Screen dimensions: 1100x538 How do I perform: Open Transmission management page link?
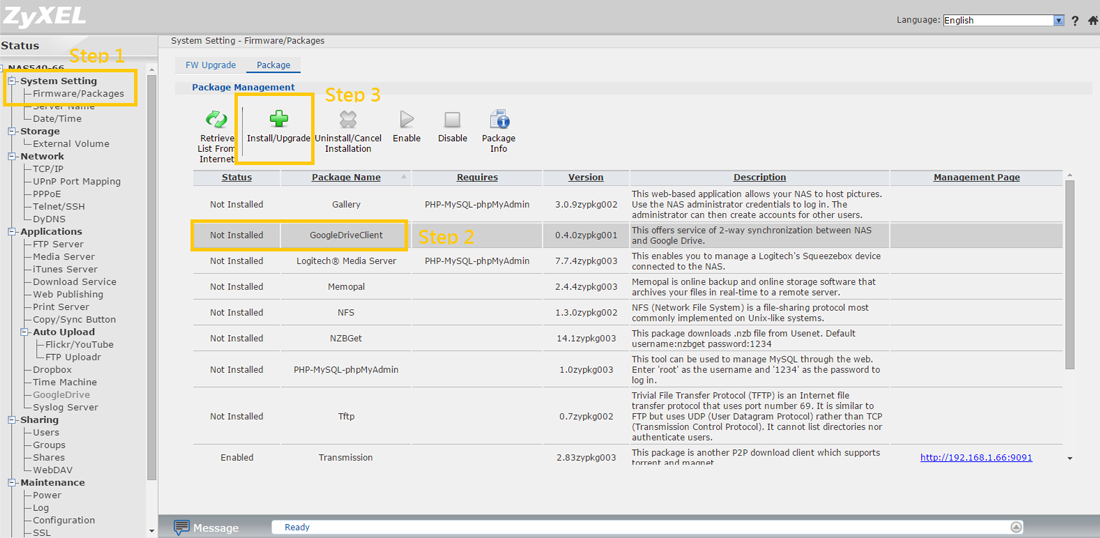[977, 458]
